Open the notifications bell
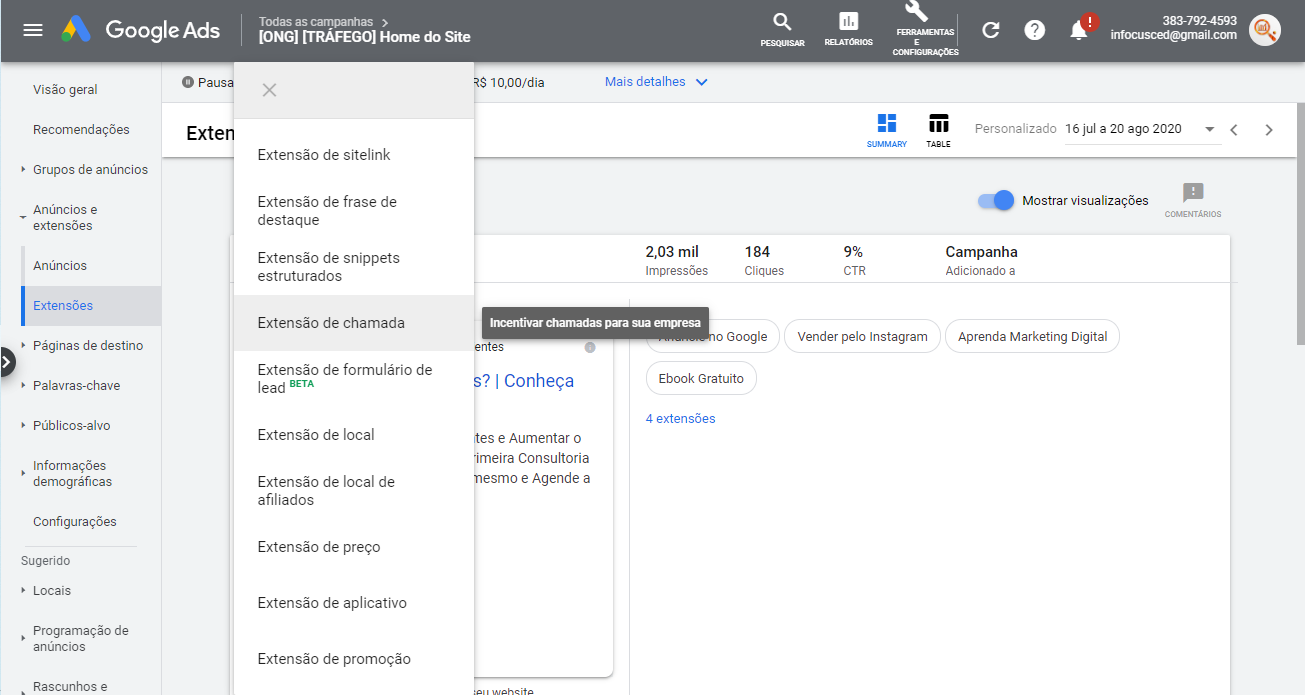This screenshot has width=1305, height=695. click(1079, 30)
